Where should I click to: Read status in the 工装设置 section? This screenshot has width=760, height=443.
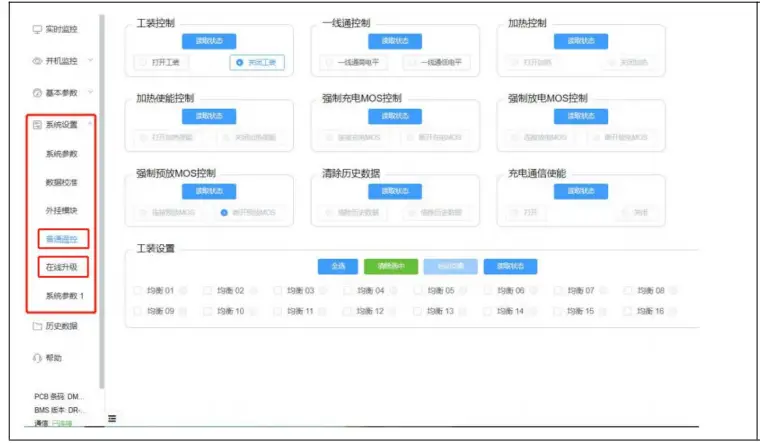point(510,267)
